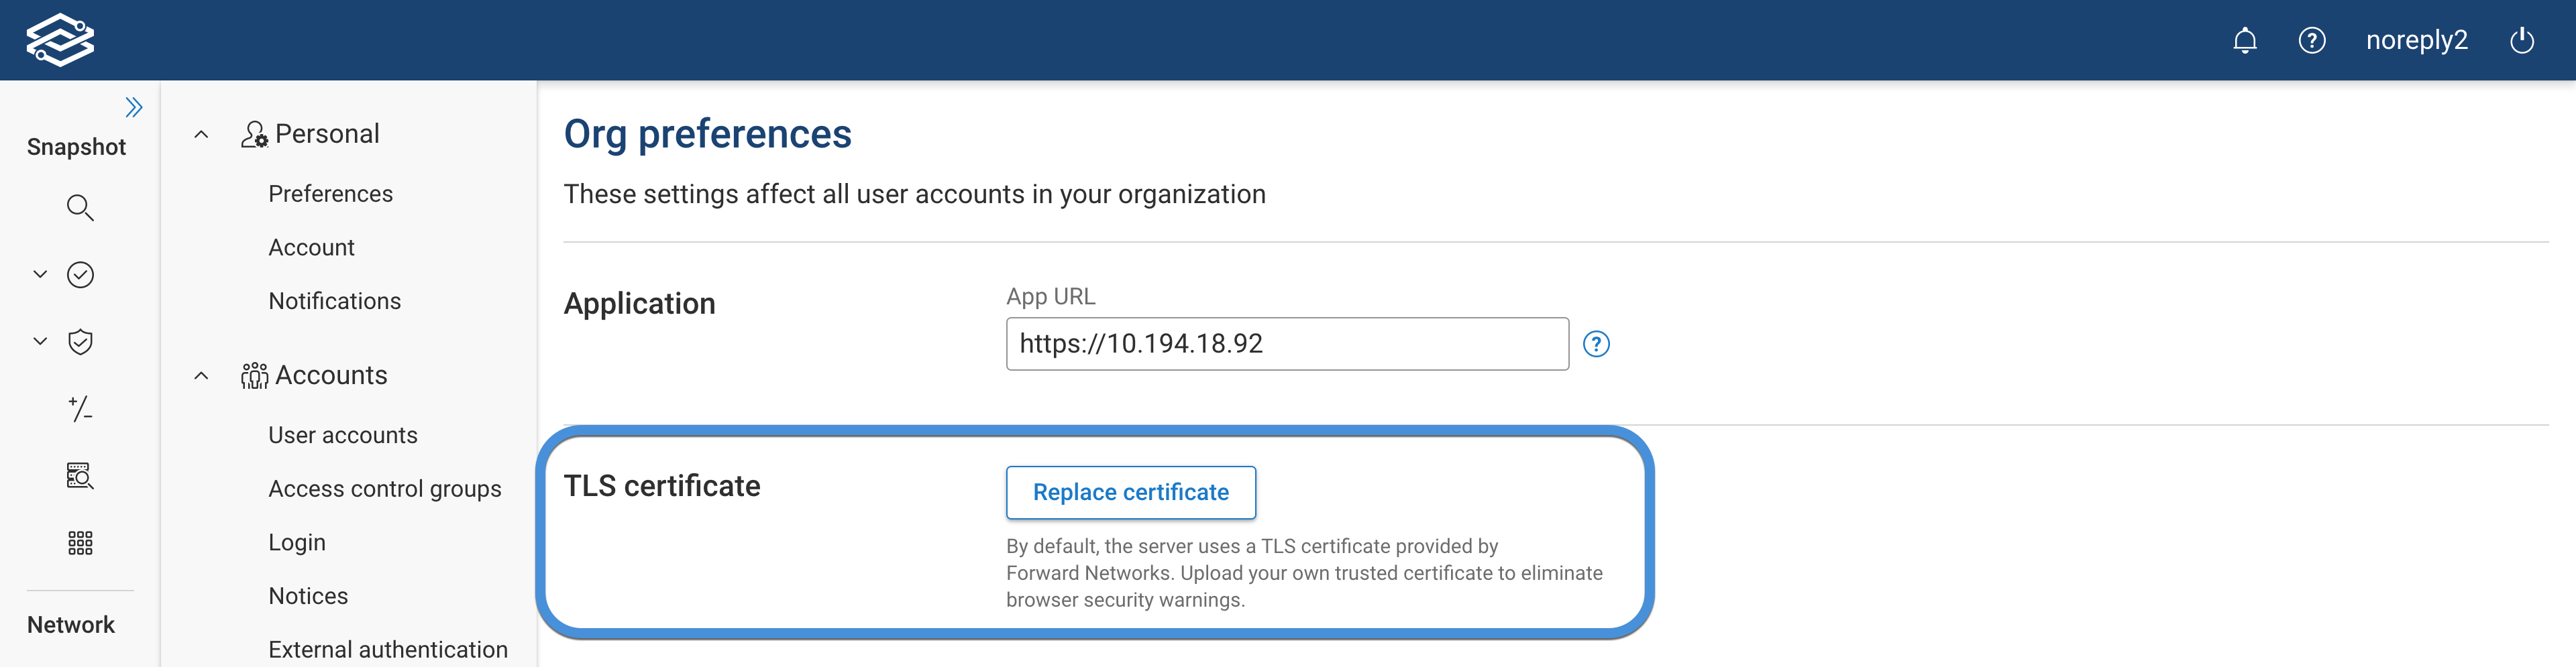The width and height of the screenshot is (2576, 667).
Task: Expand the checks sidebar chevron
Action: [x=39, y=274]
